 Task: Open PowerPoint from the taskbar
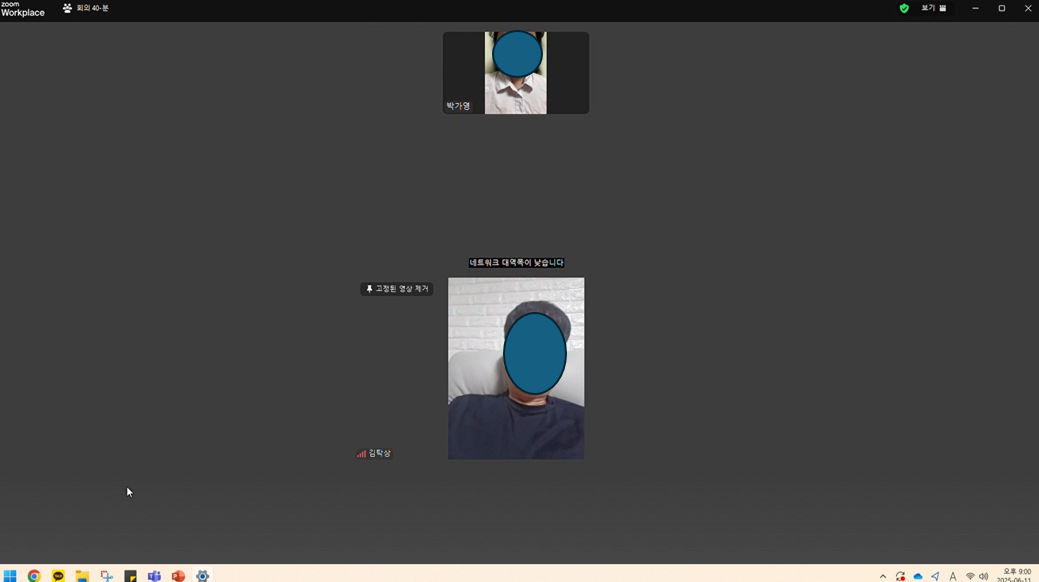coord(178,576)
